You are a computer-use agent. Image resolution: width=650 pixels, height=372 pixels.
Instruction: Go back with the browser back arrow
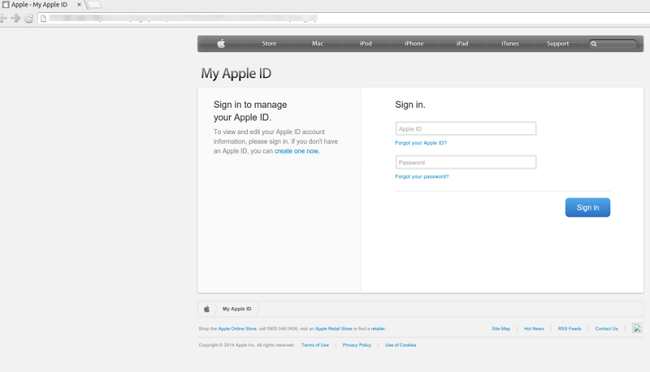pos(3,18)
